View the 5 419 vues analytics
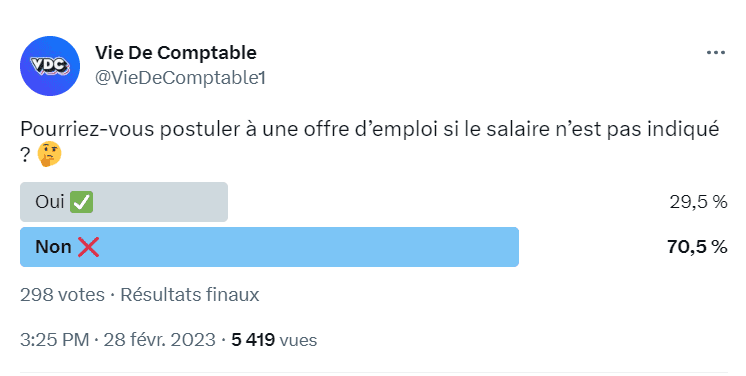Screen dimensions: 746x376 pos(274,340)
